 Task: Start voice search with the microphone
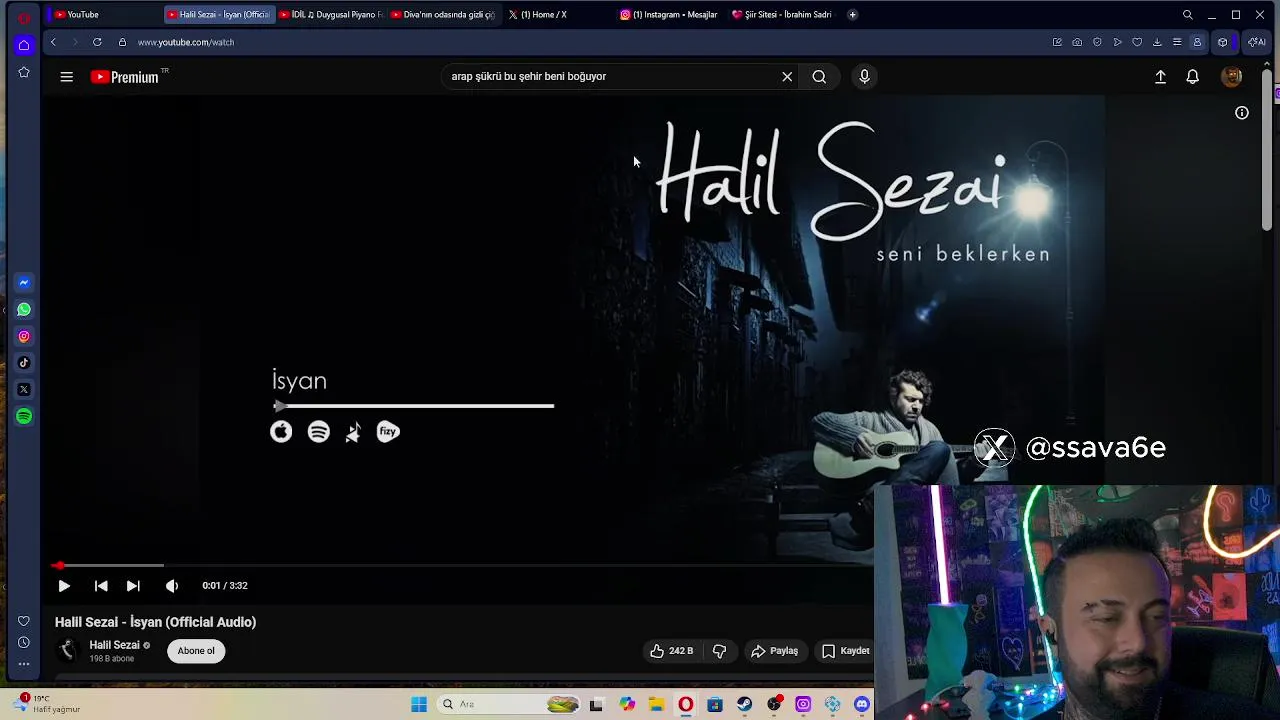[x=865, y=76]
